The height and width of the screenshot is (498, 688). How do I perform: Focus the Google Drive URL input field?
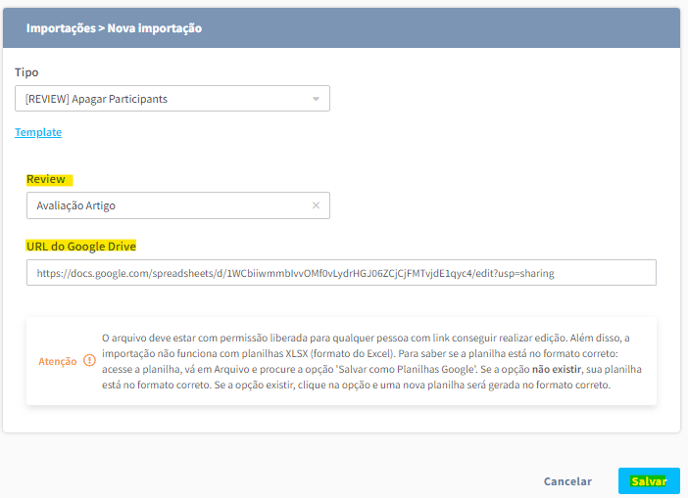click(x=341, y=273)
